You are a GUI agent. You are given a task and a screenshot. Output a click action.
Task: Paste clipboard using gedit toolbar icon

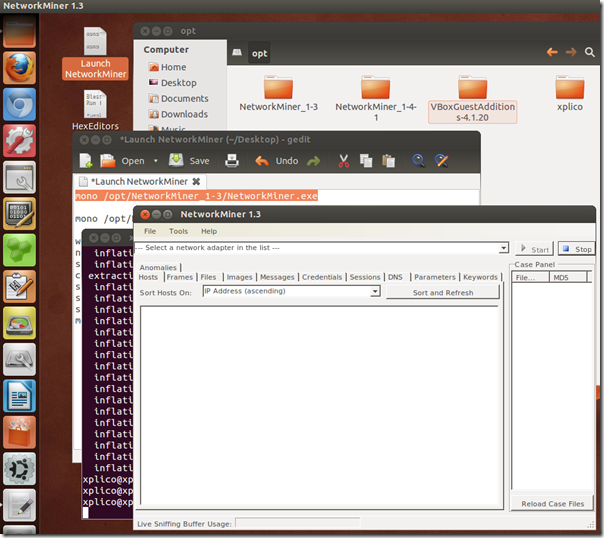tap(388, 161)
